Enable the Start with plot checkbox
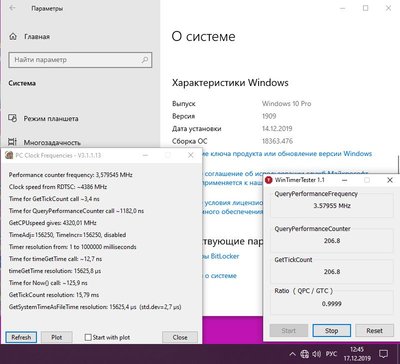Image resolution: width=400 pixels, height=364 pixels. (x=88, y=337)
